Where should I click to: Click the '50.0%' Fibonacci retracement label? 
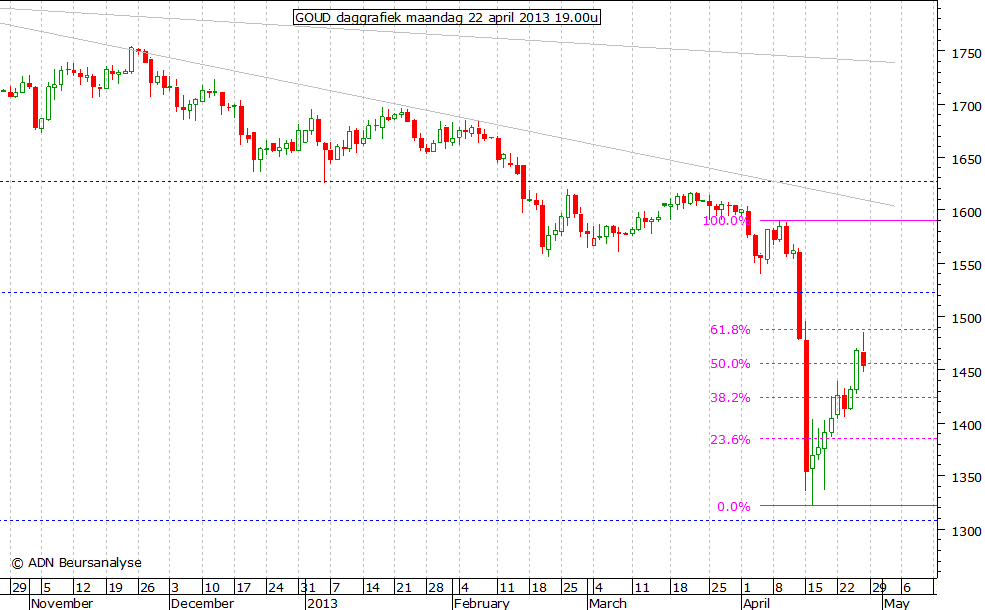pyautogui.click(x=730, y=363)
